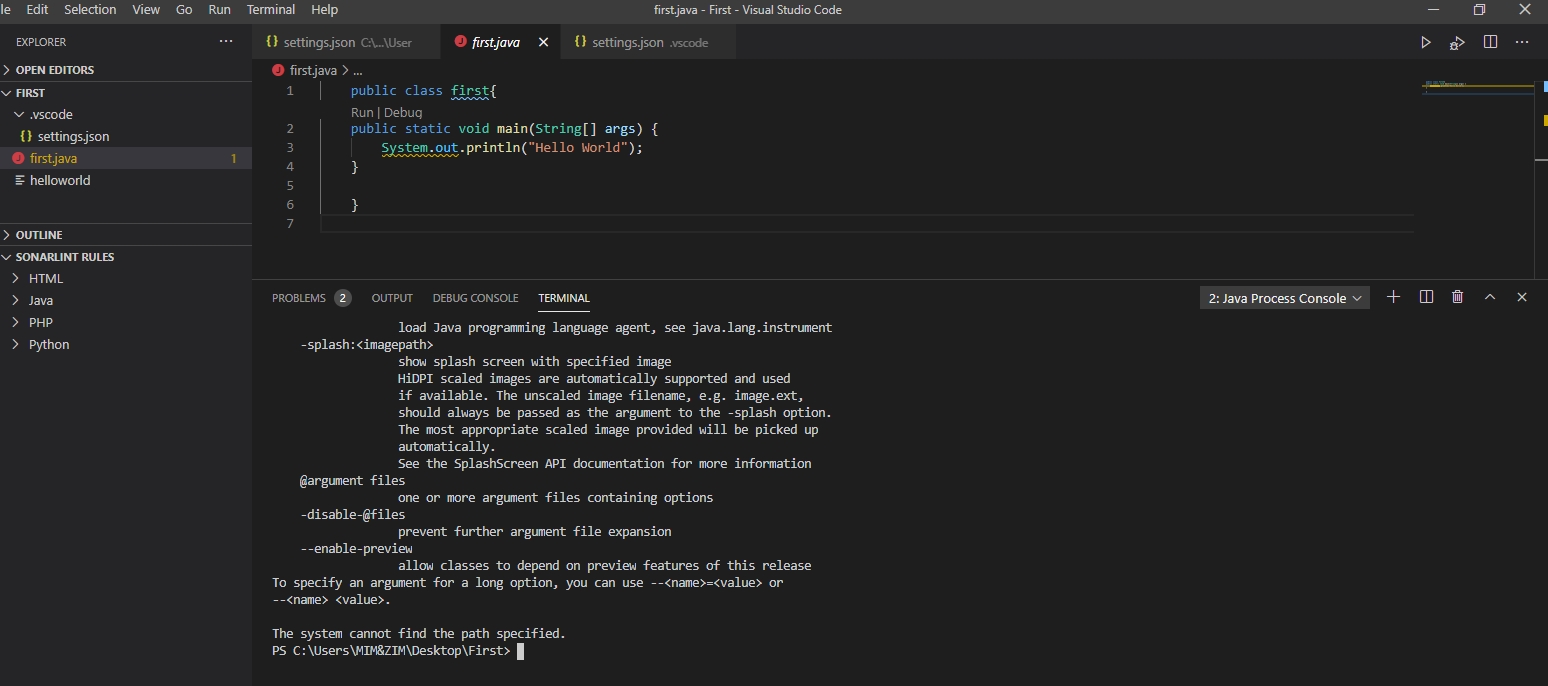Click the settings.json braces icon in Explorer
The width and height of the screenshot is (1548, 686).
pos(26,136)
